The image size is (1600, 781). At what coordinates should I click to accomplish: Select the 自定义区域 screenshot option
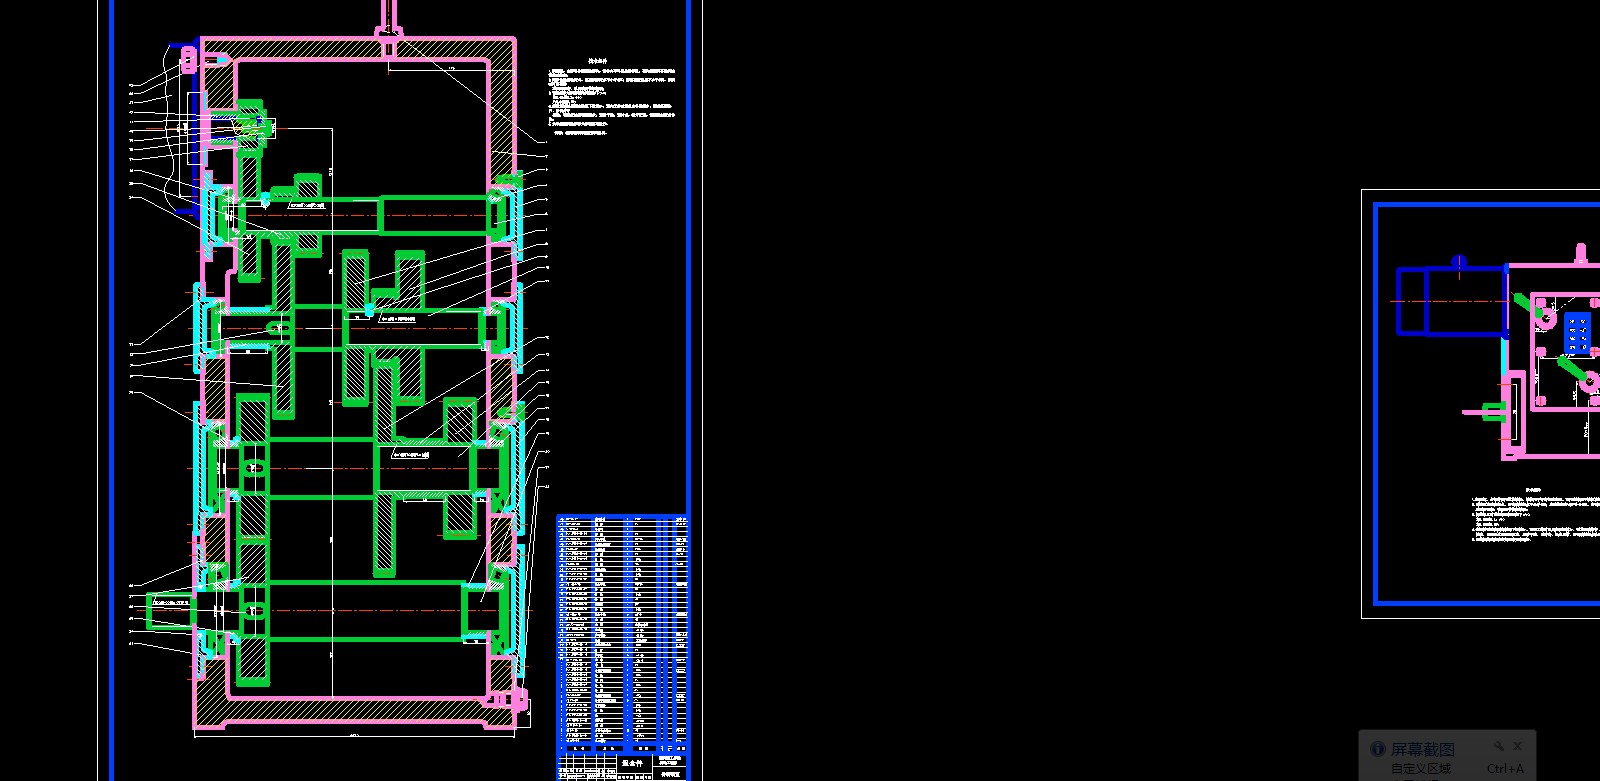point(1420,768)
